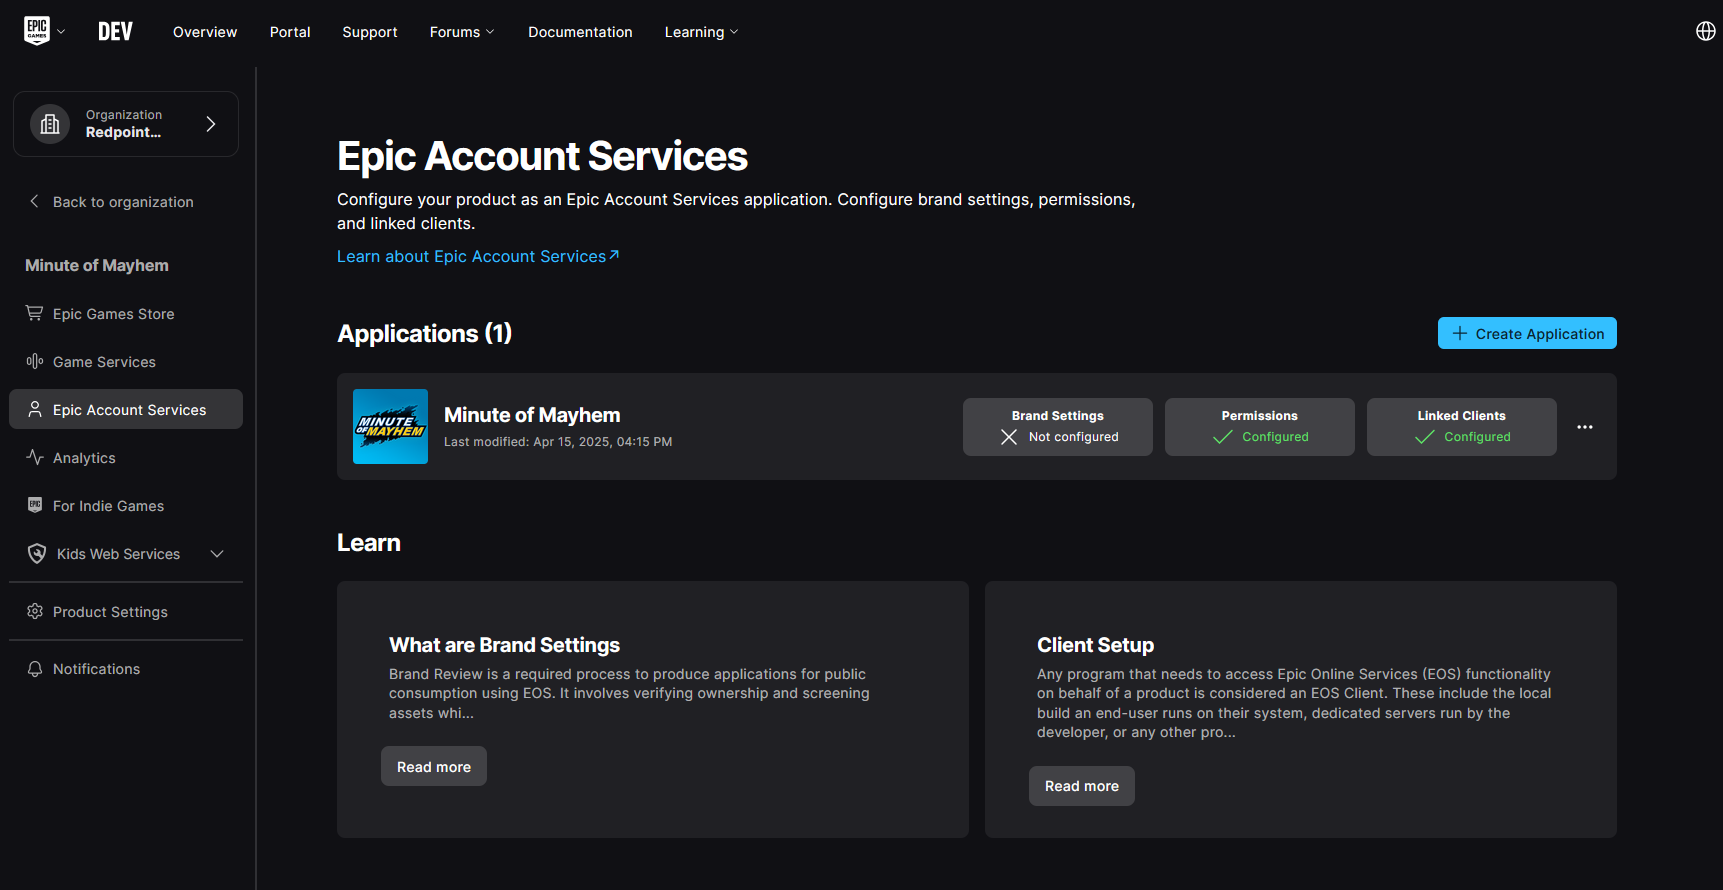1723x890 pixels.
Task: Click the Create Application button
Action: click(1527, 333)
